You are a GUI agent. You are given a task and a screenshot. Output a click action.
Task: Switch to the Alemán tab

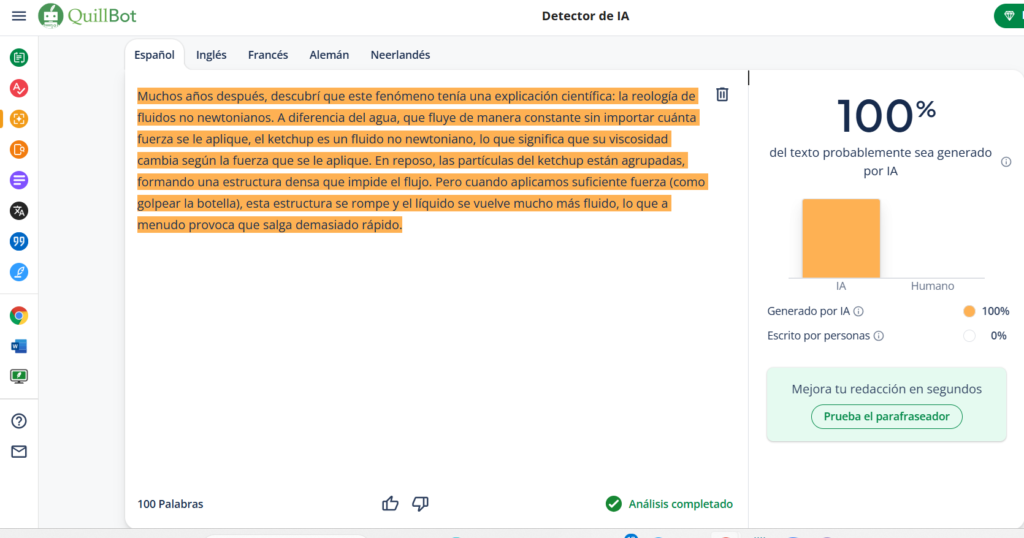329,55
